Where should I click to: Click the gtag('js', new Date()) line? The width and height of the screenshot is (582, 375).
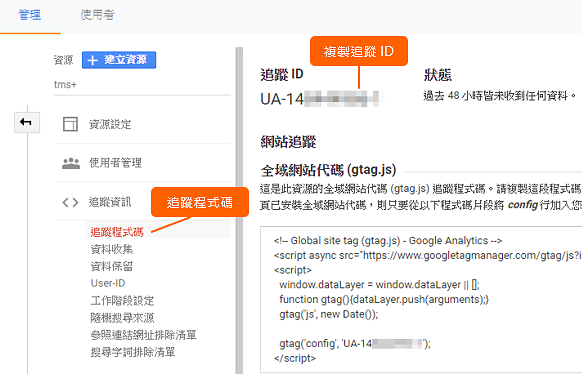pyautogui.click(x=328, y=314)
